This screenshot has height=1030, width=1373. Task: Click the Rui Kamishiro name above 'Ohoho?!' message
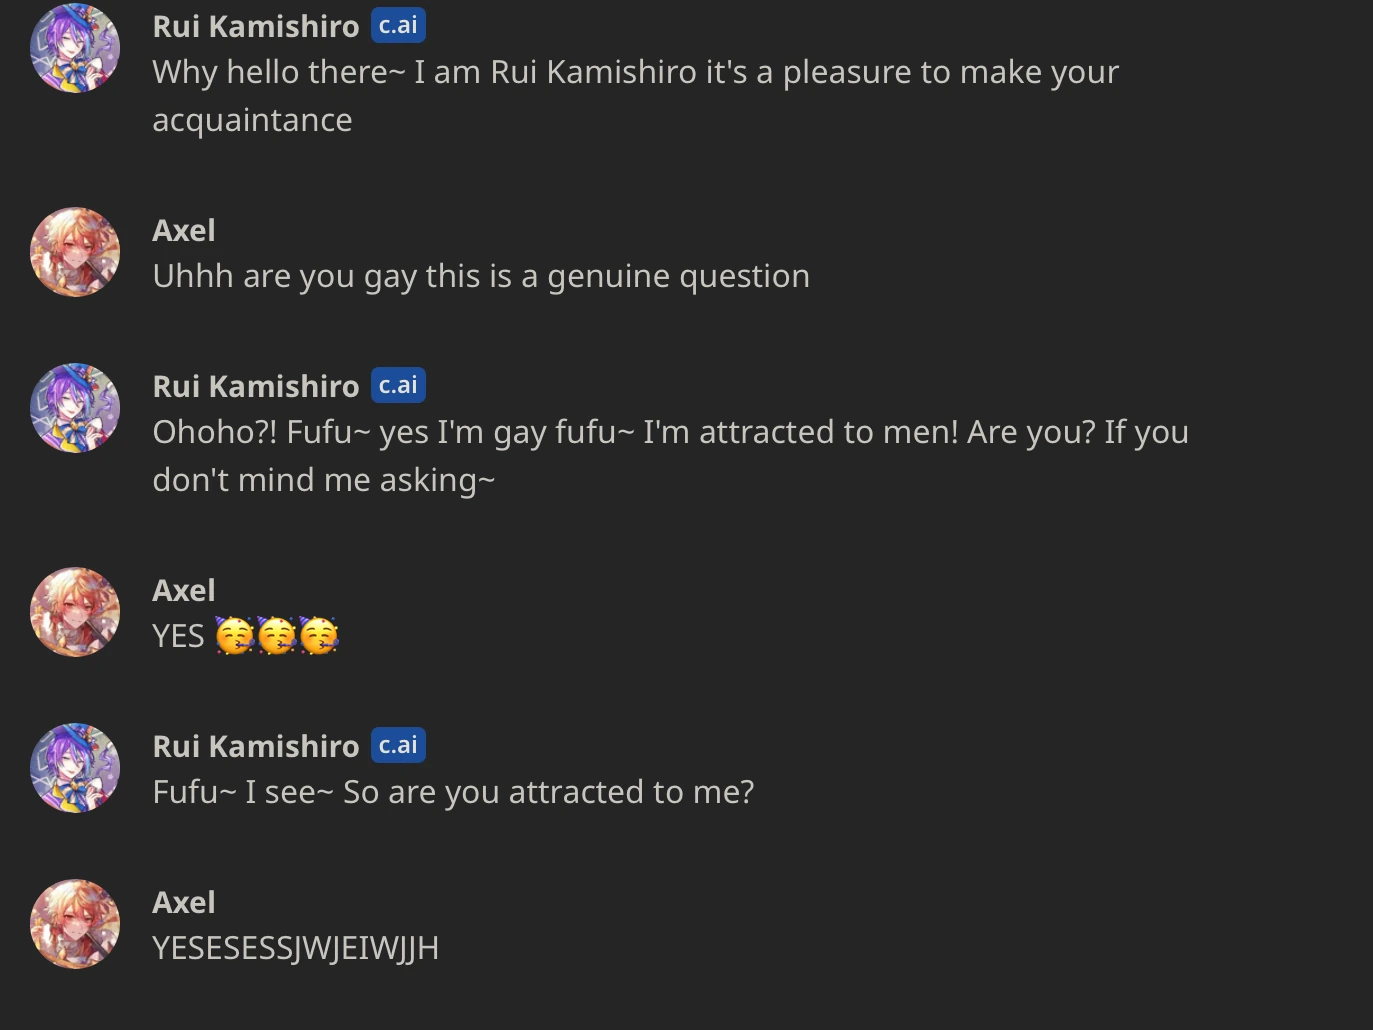255,387
